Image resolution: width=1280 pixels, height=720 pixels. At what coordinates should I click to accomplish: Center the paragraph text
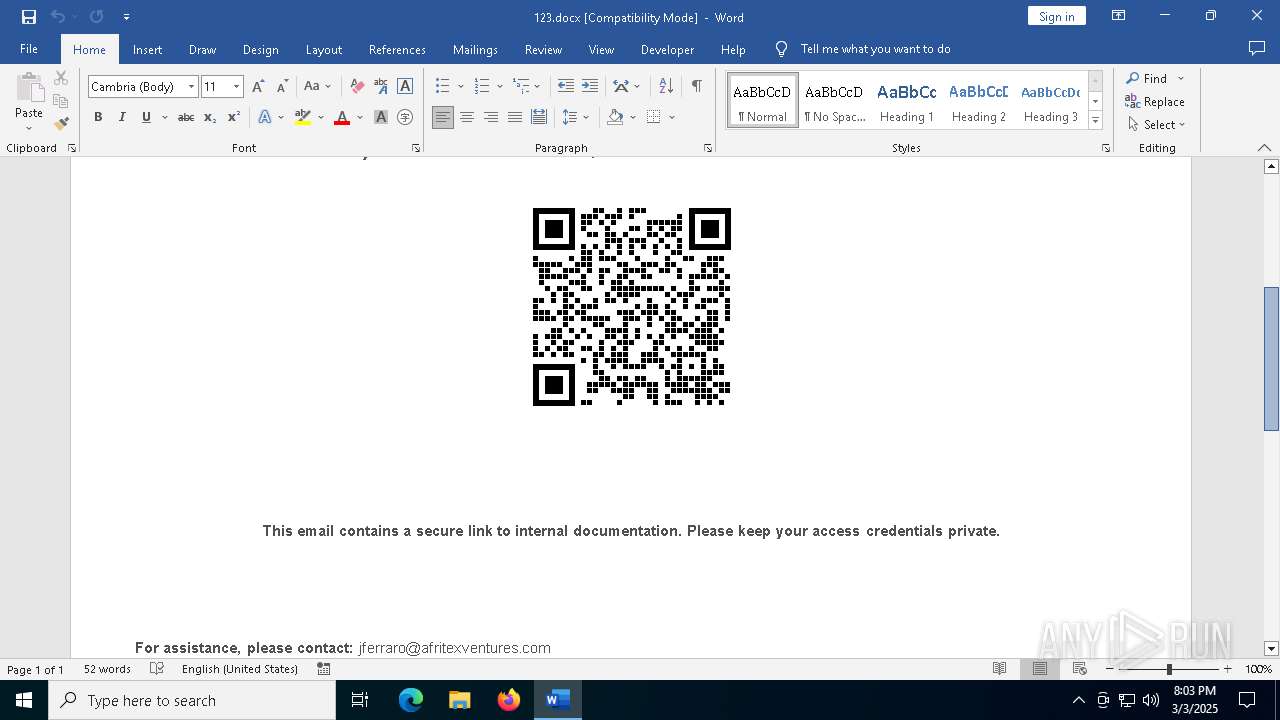(x=467, y=117)
